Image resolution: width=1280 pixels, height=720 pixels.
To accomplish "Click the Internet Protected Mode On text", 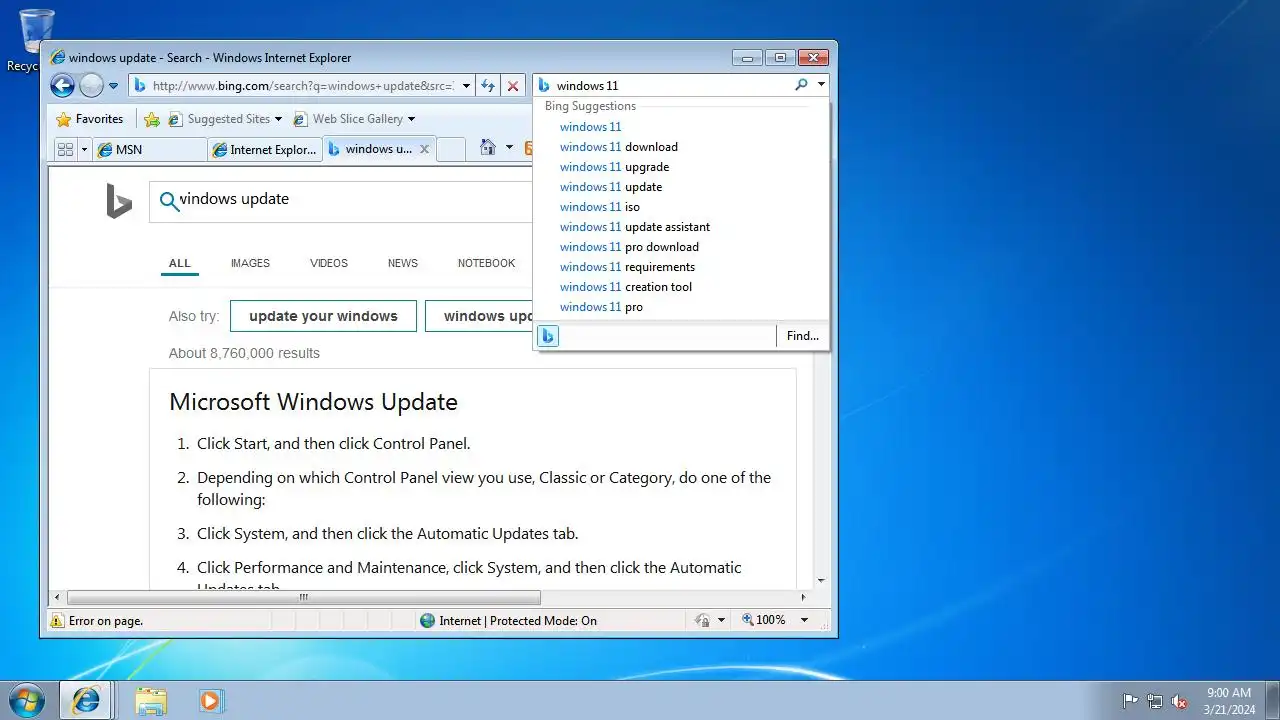I will tap(518, 621).
